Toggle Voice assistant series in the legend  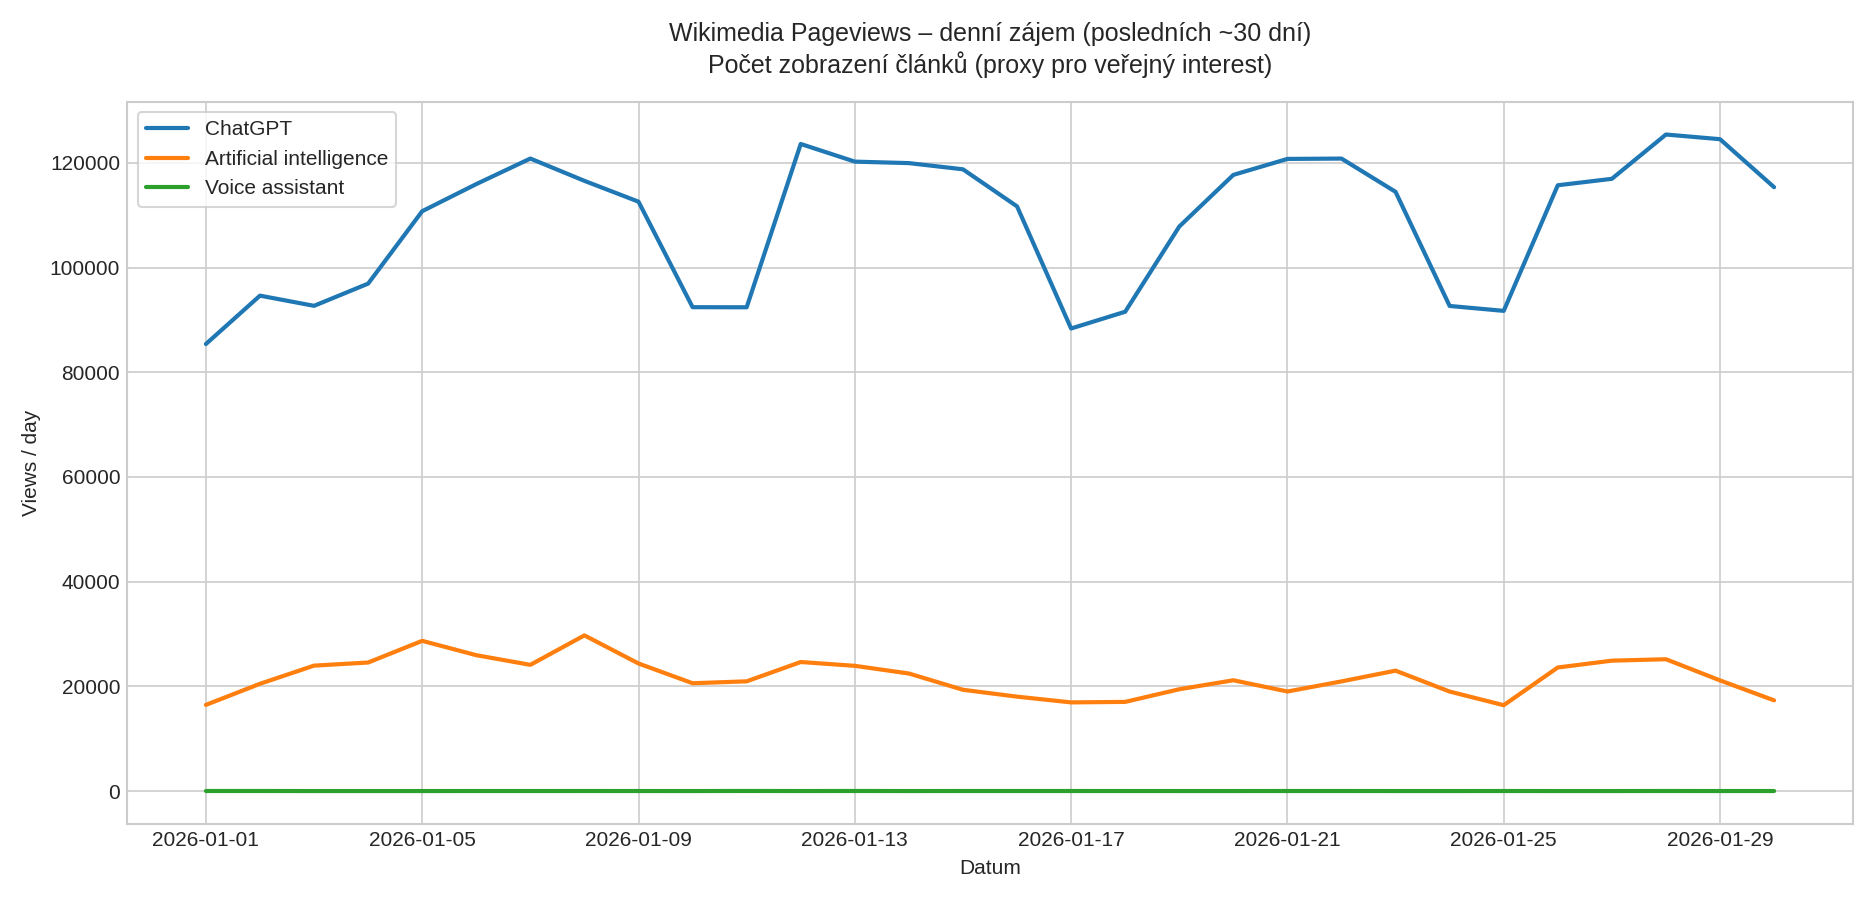[275, 187]
